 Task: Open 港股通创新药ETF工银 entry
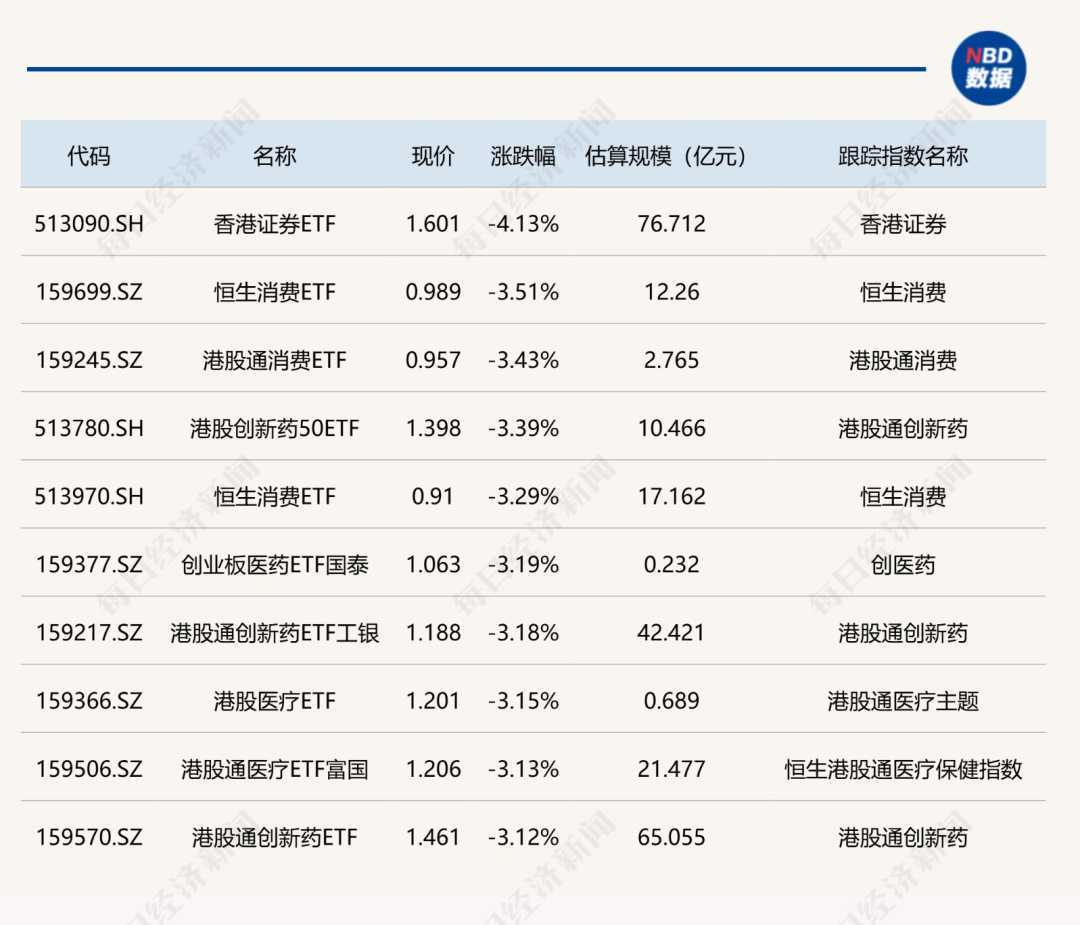(x=275, y=633)
